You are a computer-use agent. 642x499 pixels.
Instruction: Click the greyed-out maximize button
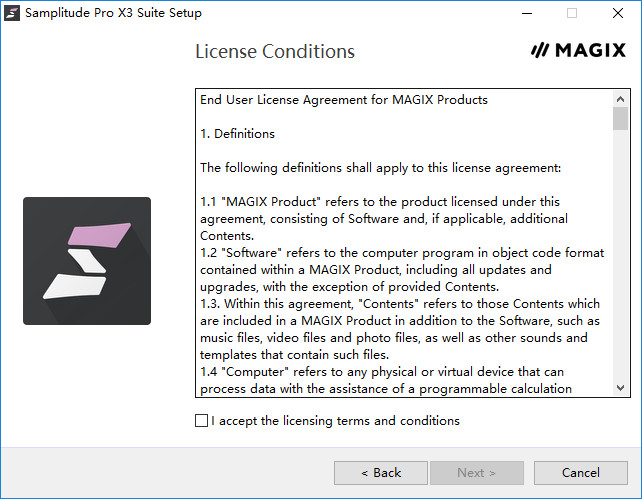[572, 14]
